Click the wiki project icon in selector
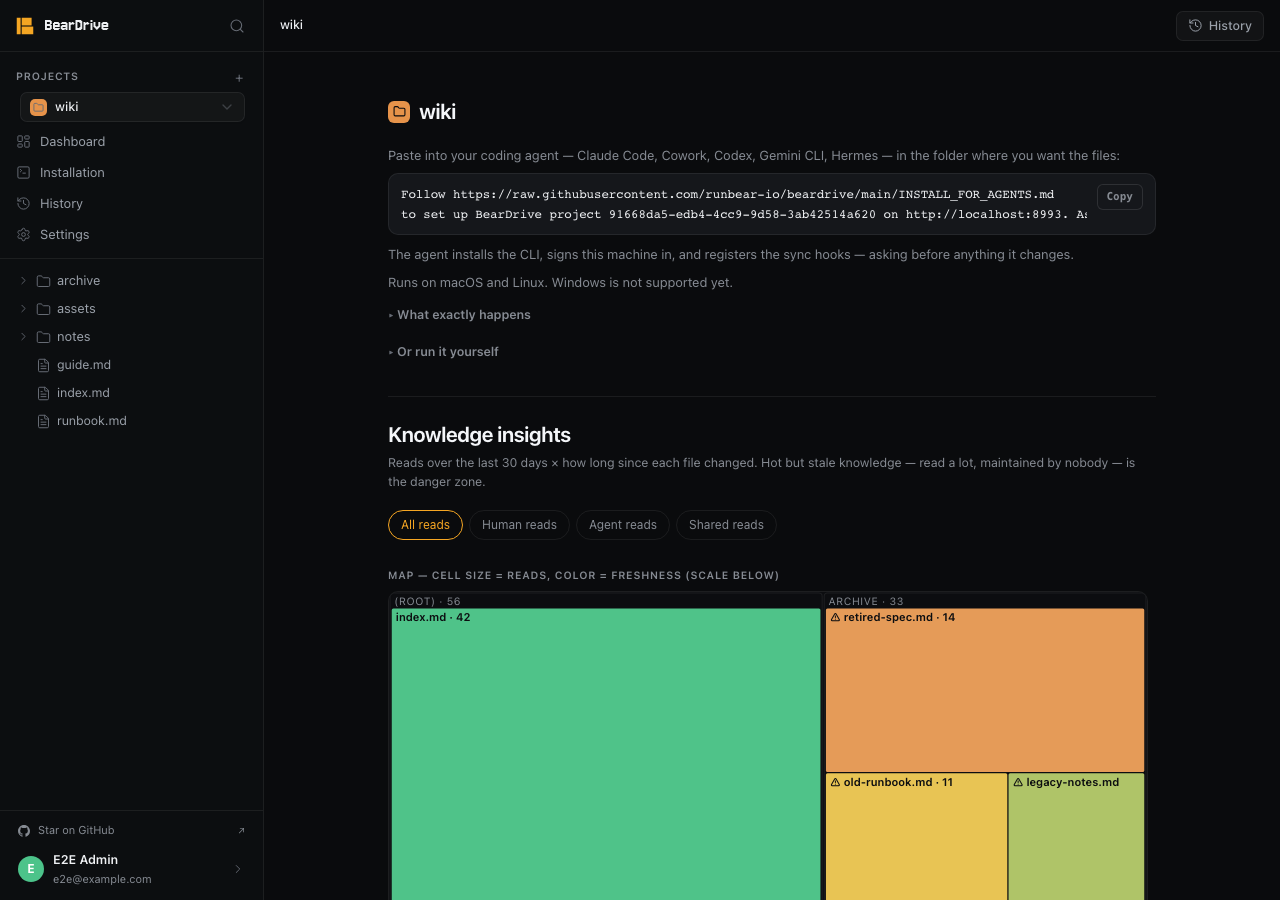 (x=39, y=107)
